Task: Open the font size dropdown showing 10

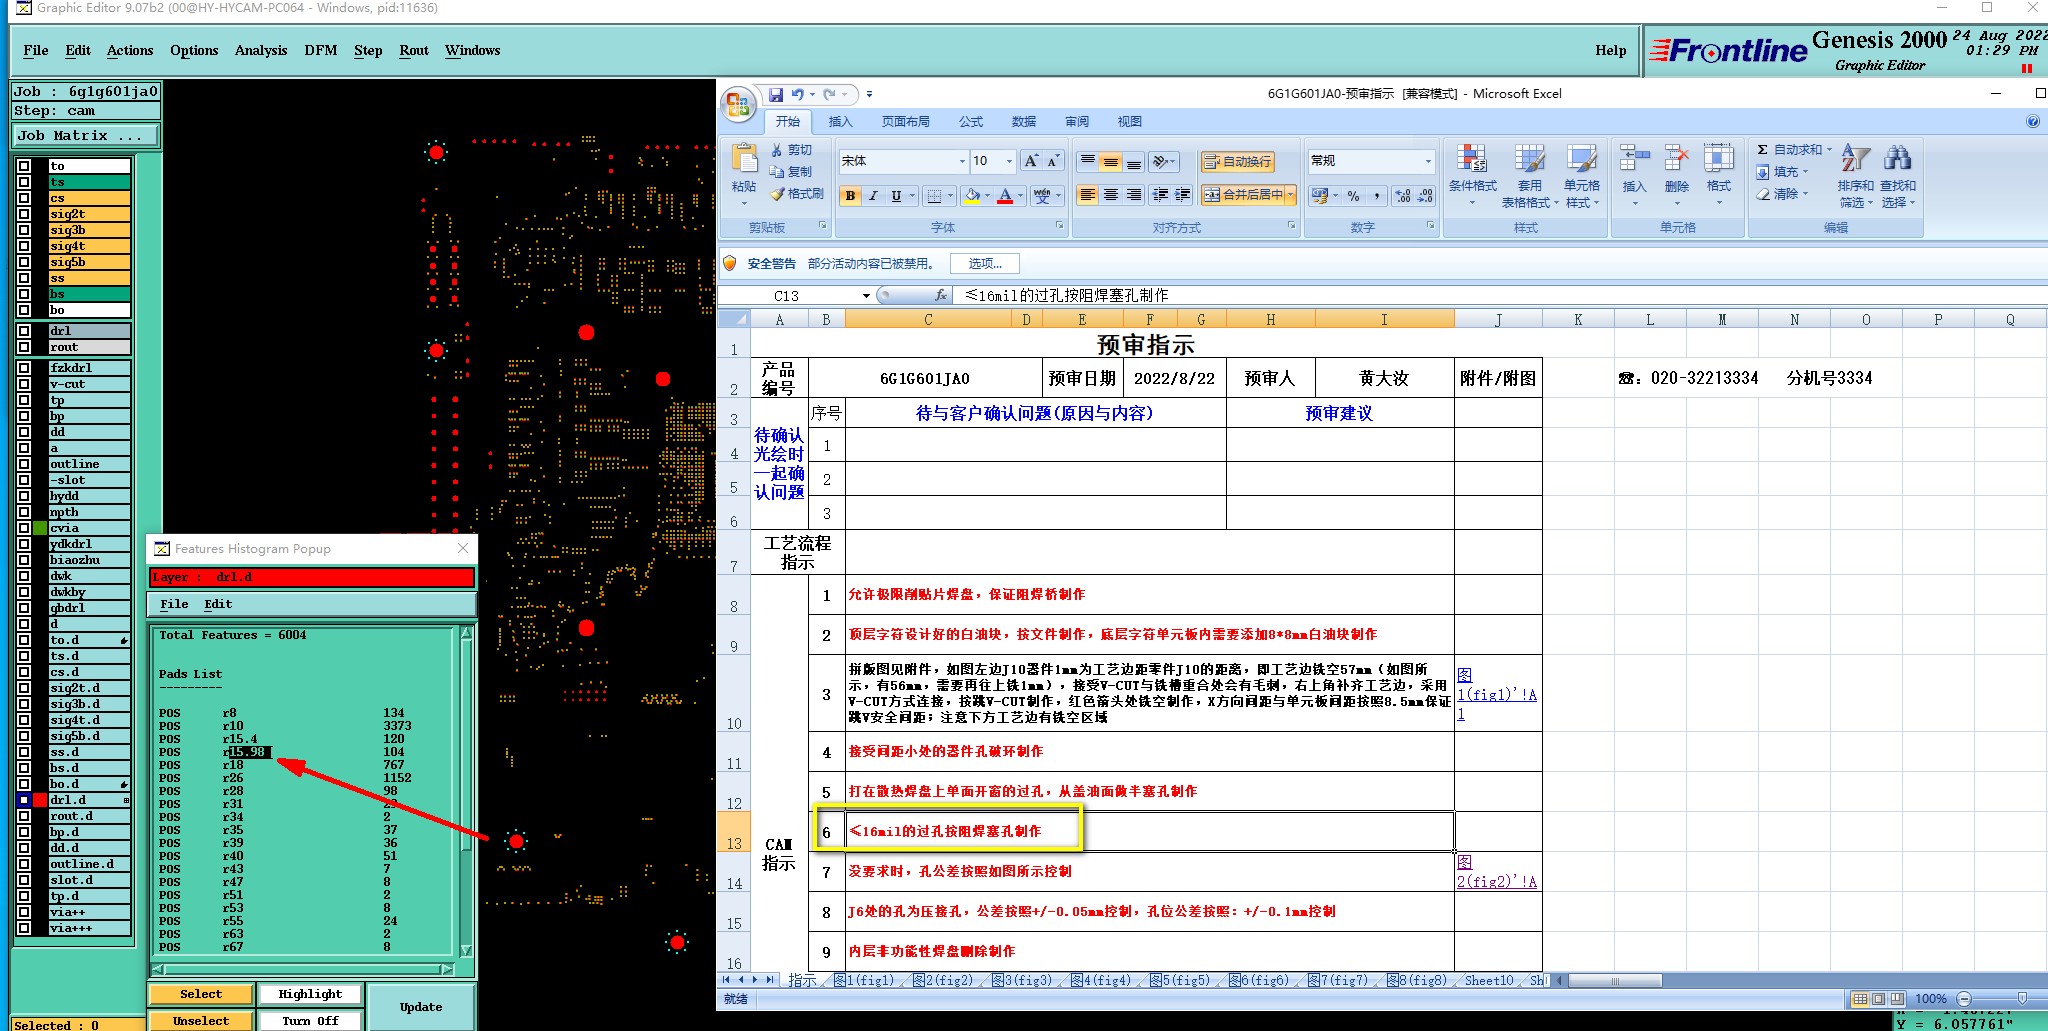Action: [1009, 161]
